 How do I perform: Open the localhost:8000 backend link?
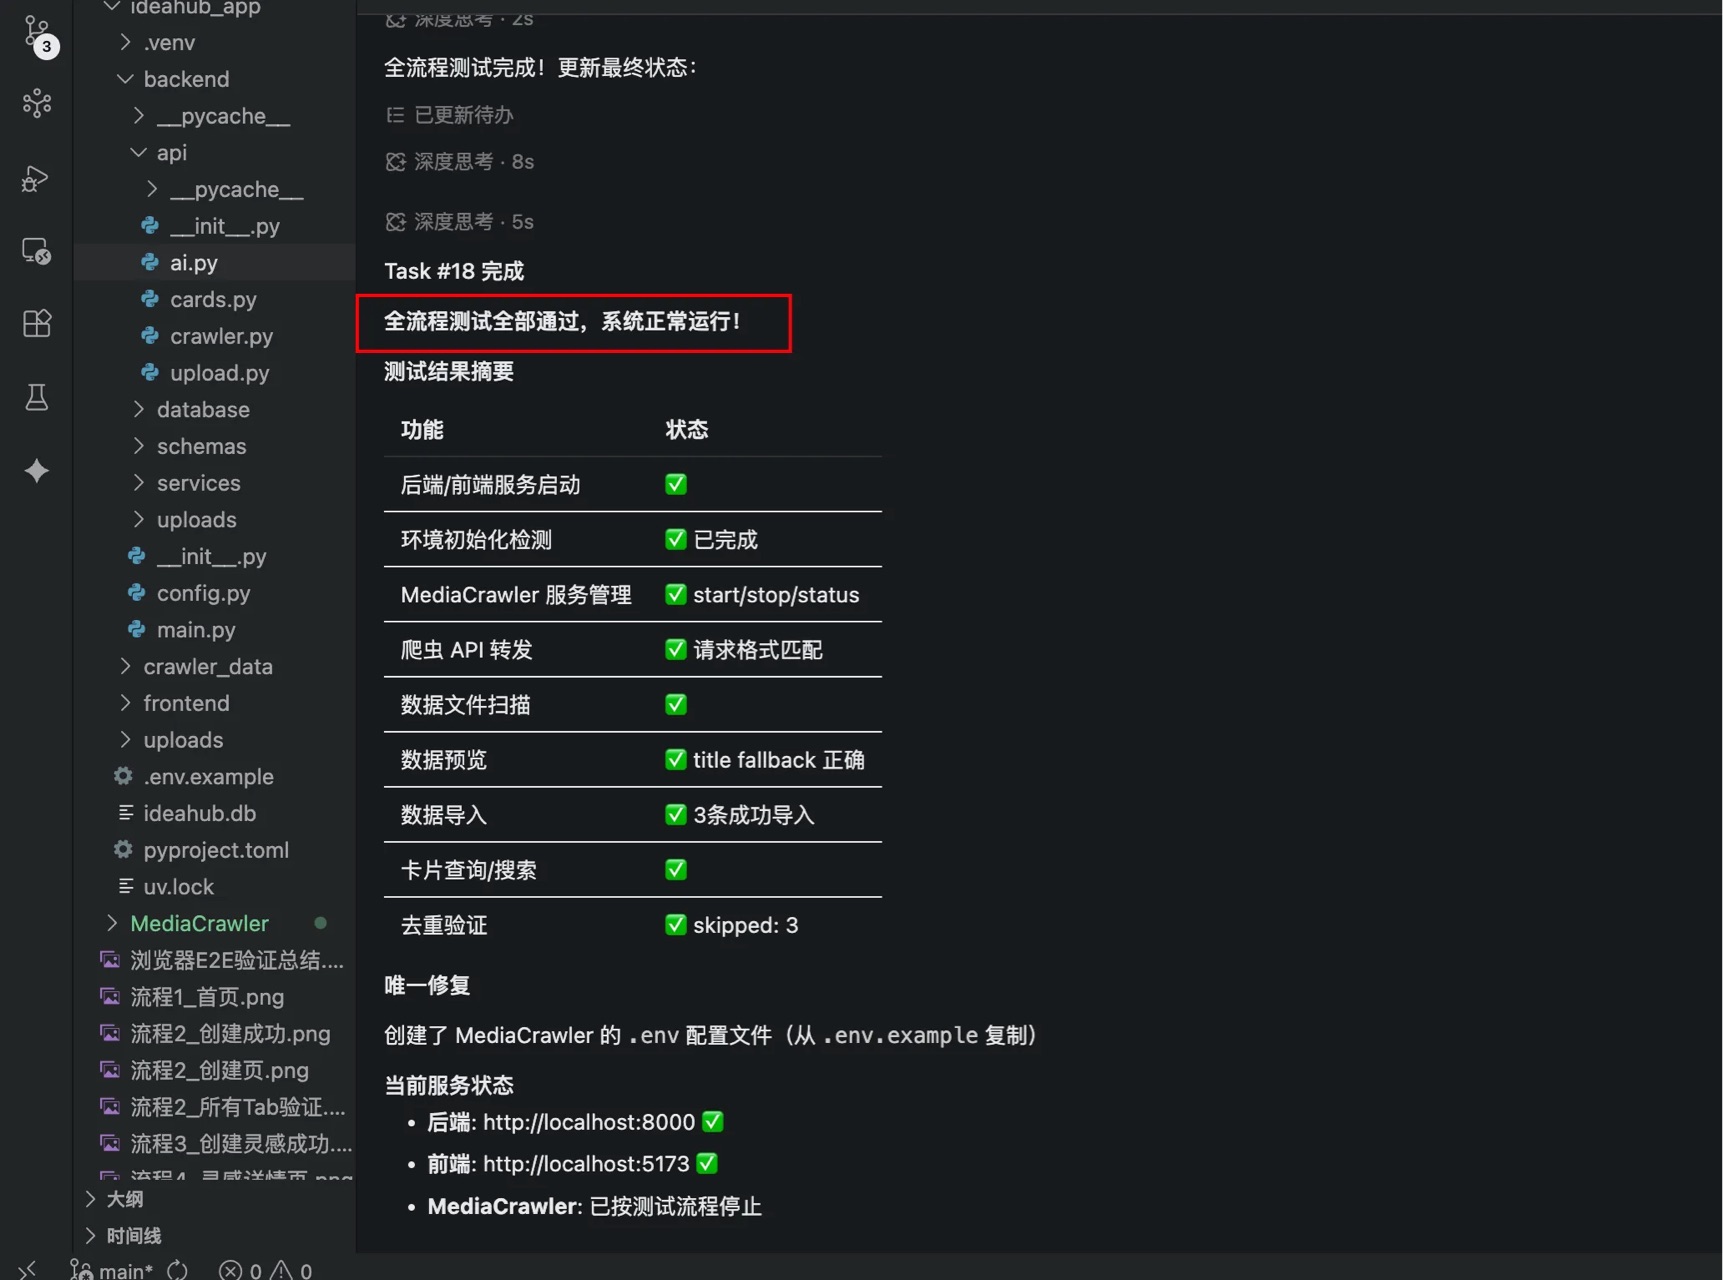pos(588,1122)
